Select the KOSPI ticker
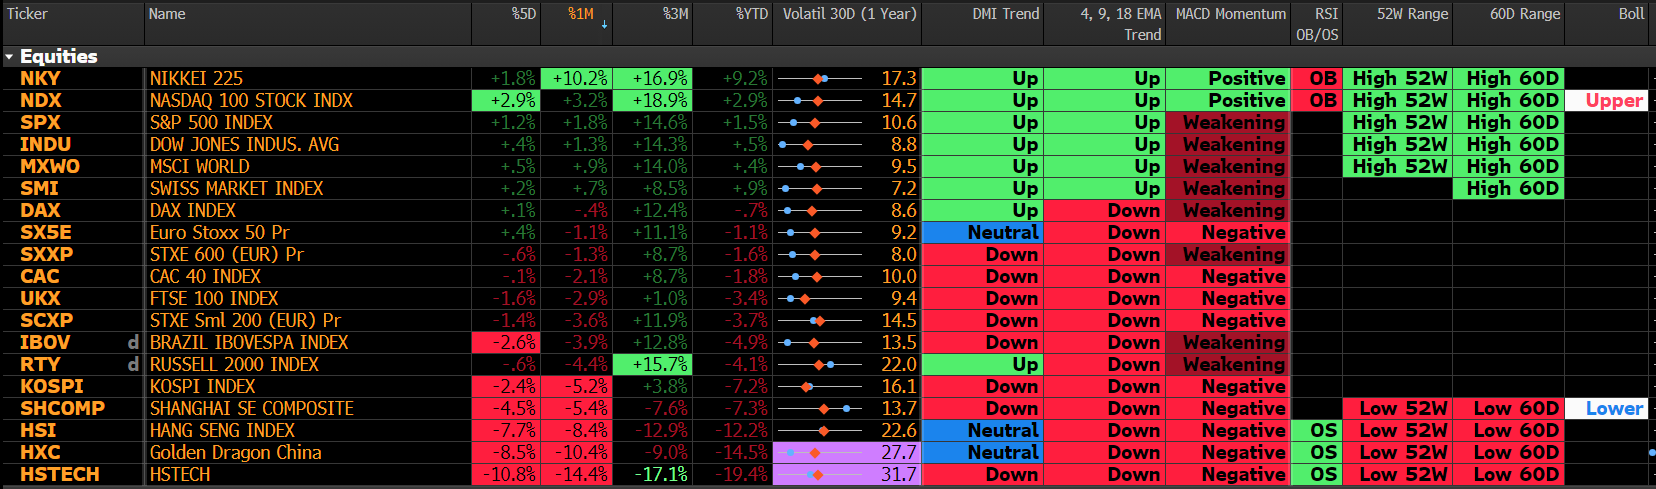 [x=52, y=386]
